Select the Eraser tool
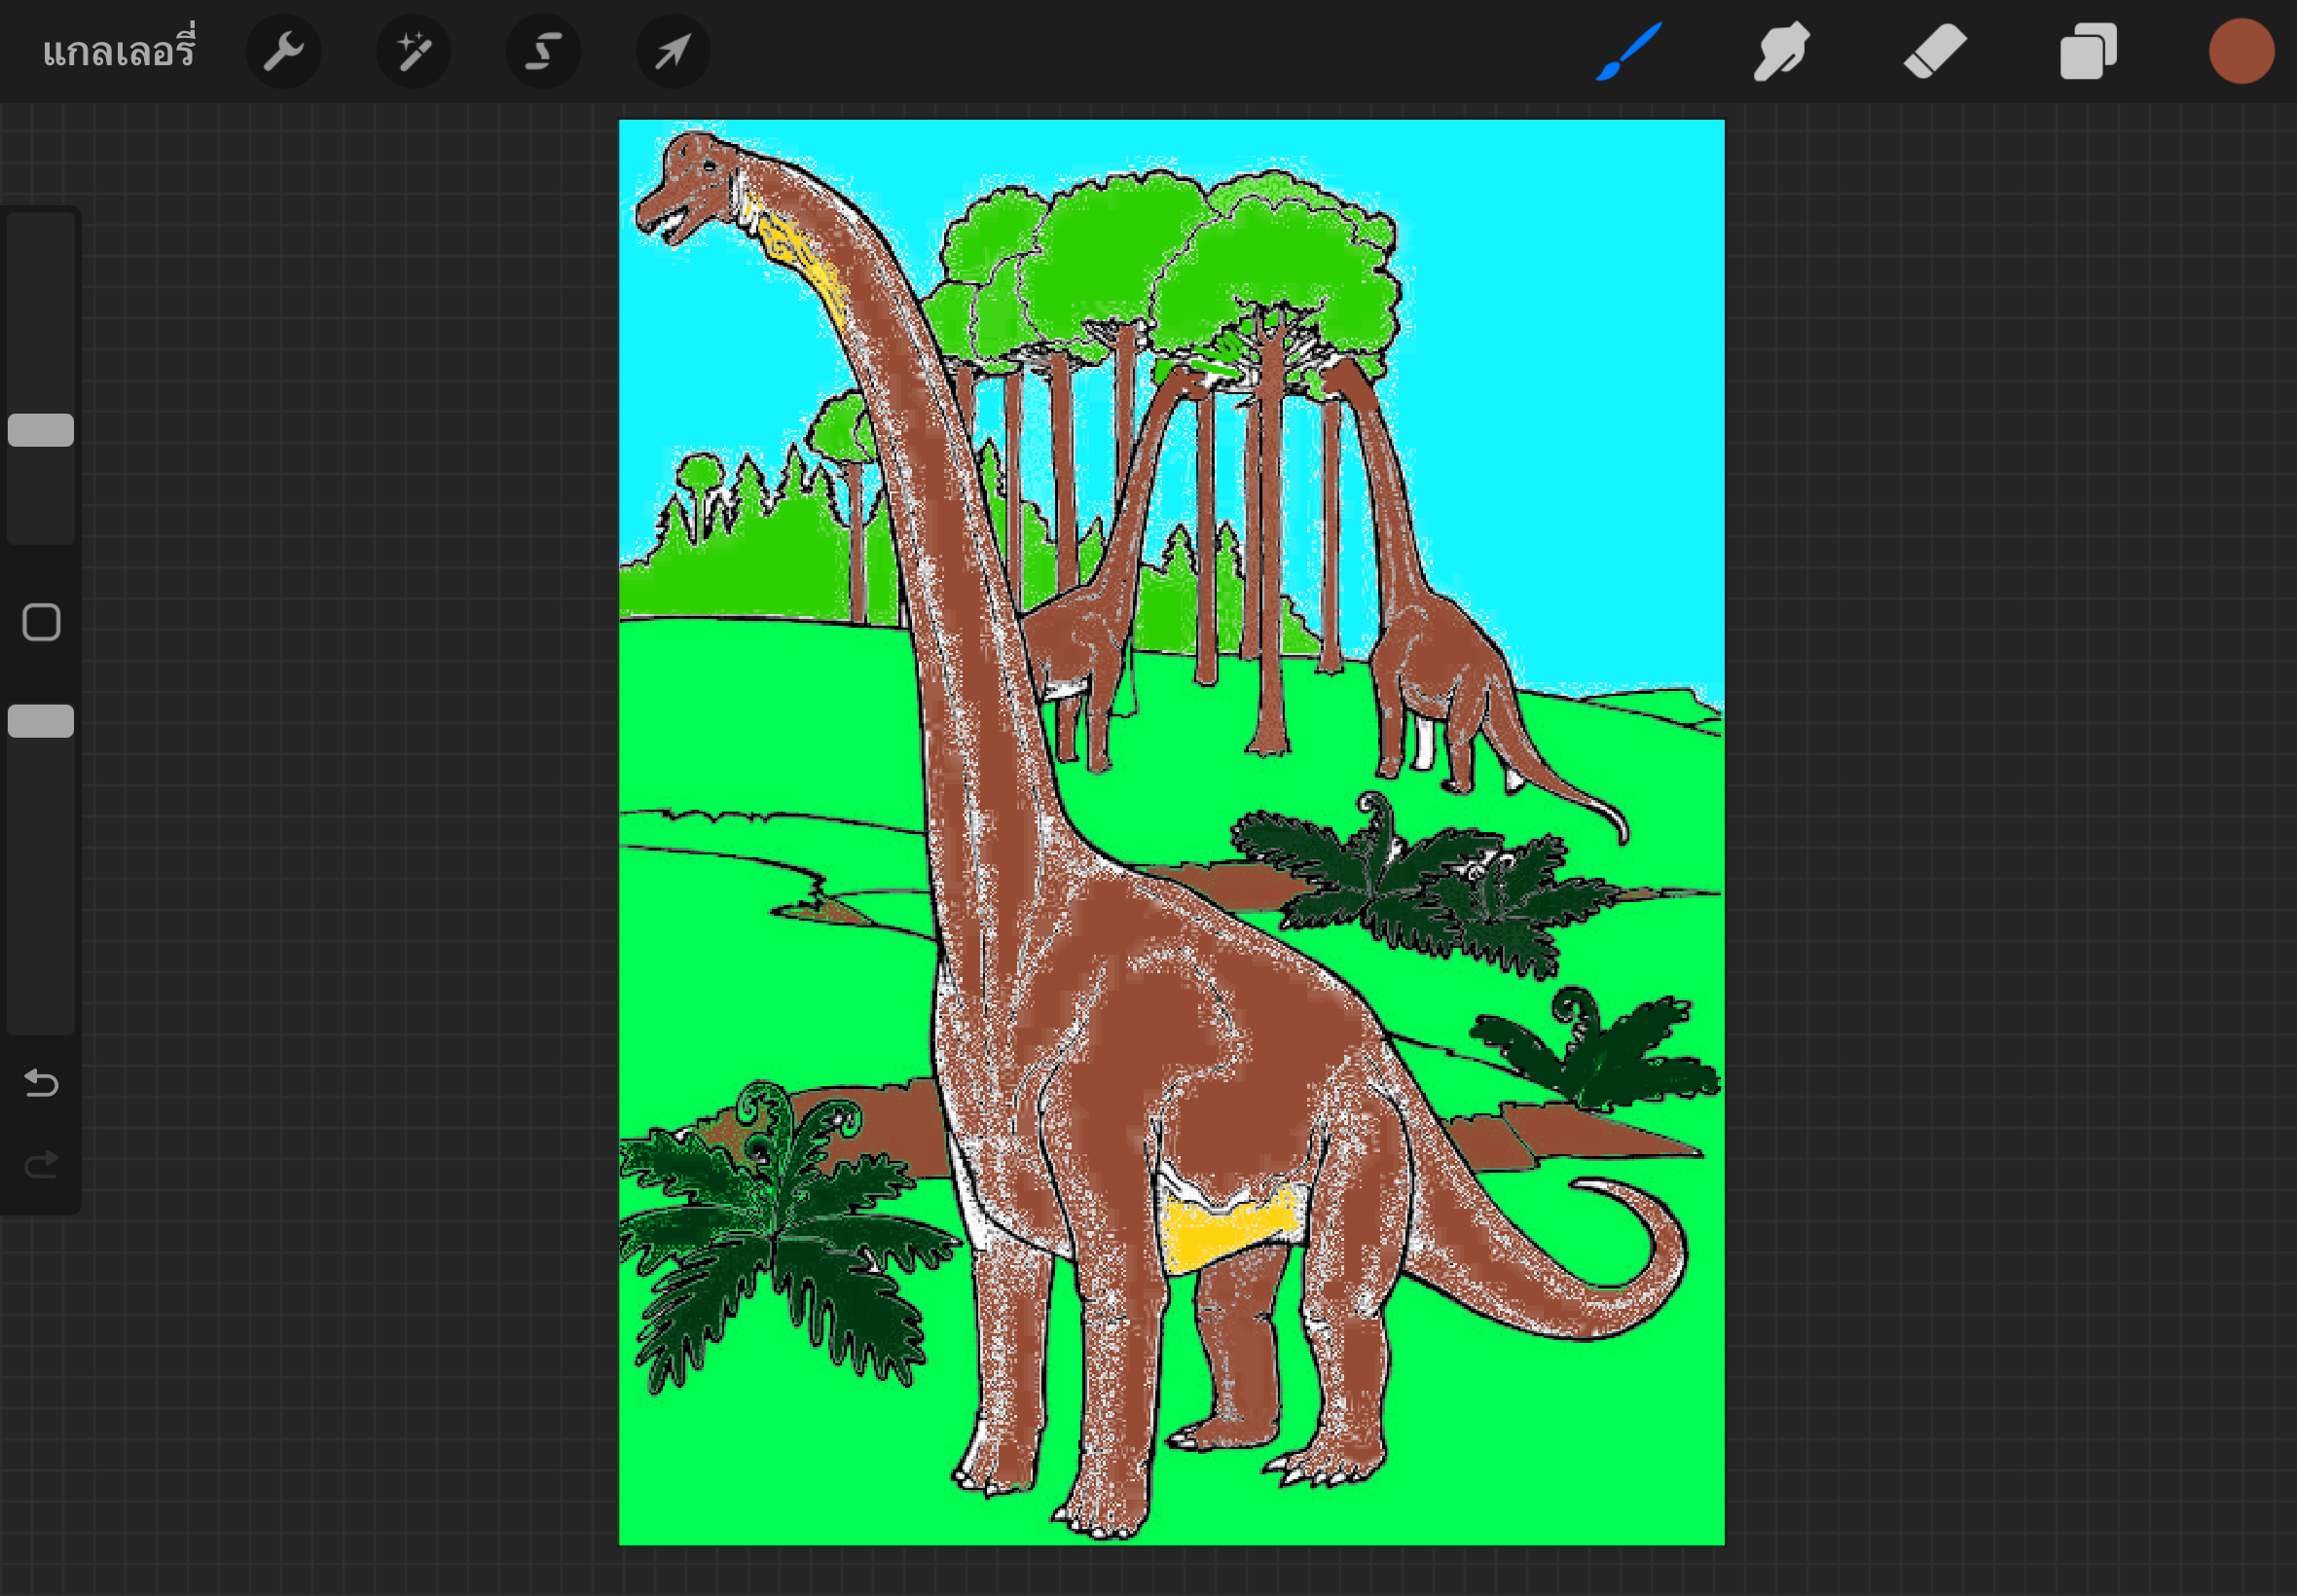 tap(1932, 51)
